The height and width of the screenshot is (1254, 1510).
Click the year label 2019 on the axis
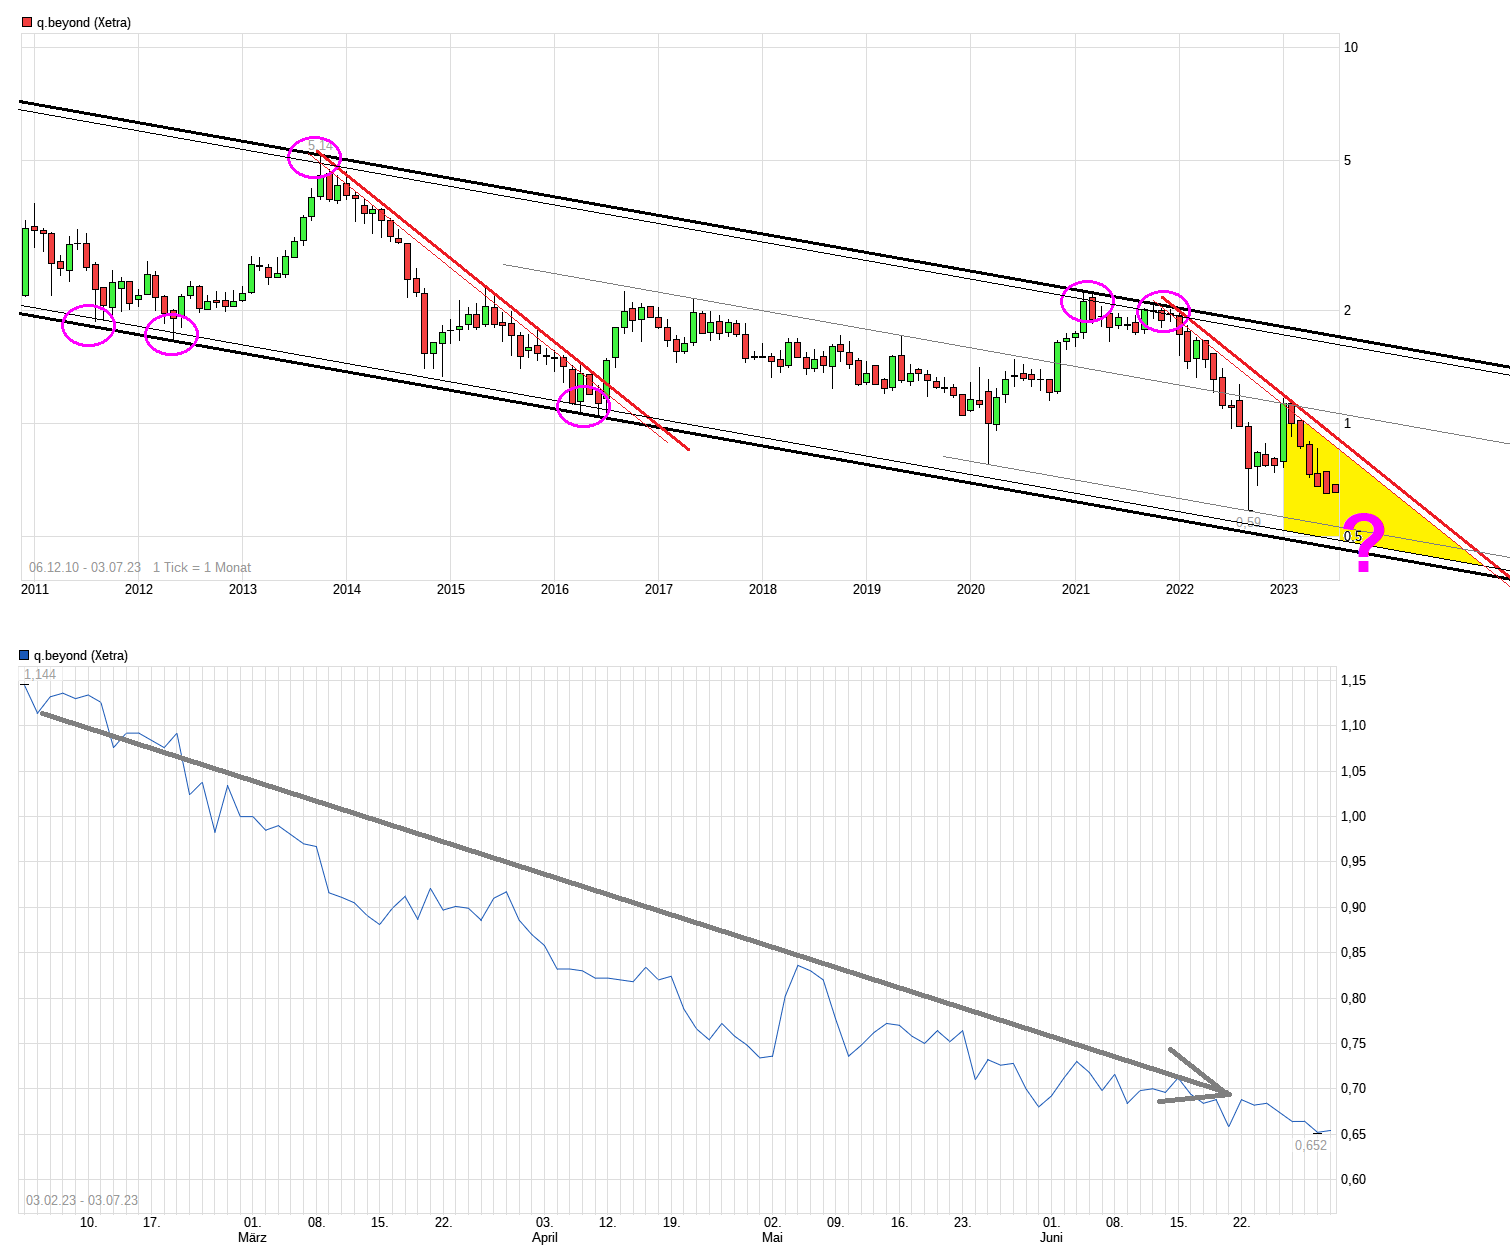(867, 589)
